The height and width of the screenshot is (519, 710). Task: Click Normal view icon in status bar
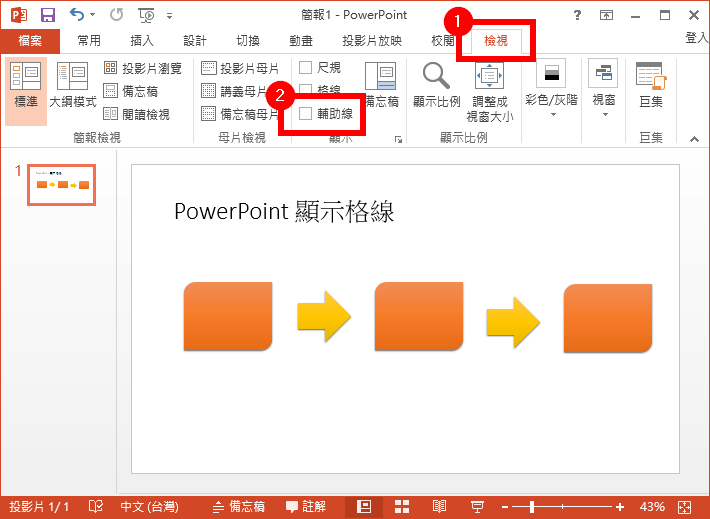[x=364, y=506]
